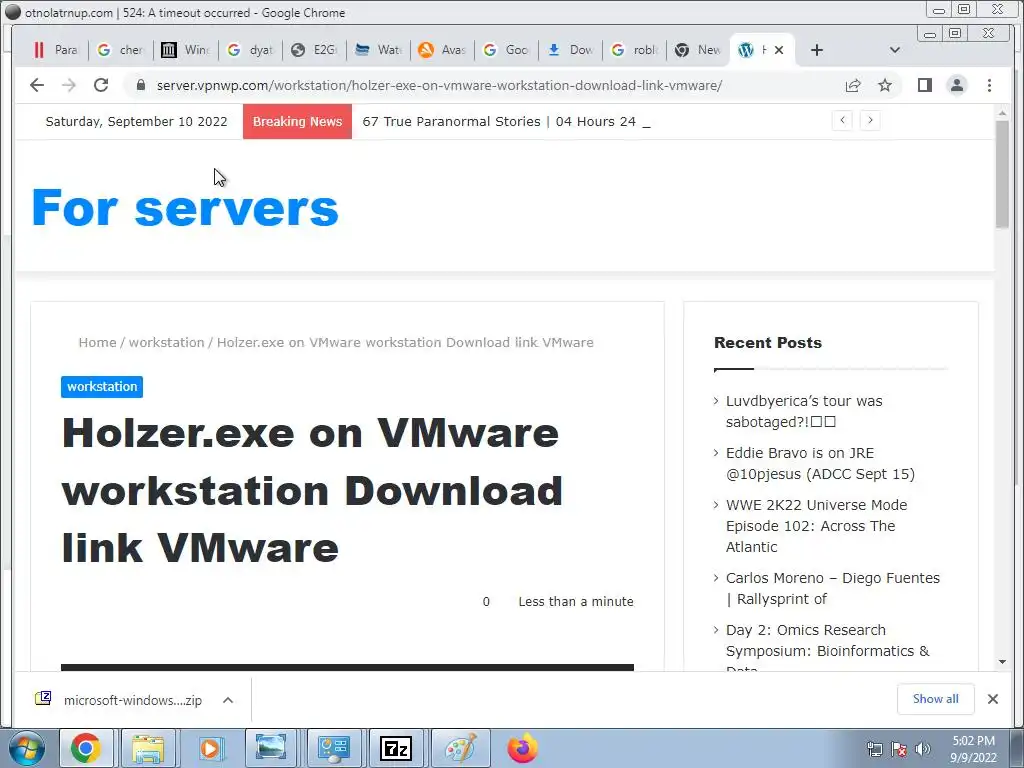Switch to the 'Goo' Google tab
The image size is (1024, 768).
507,50
